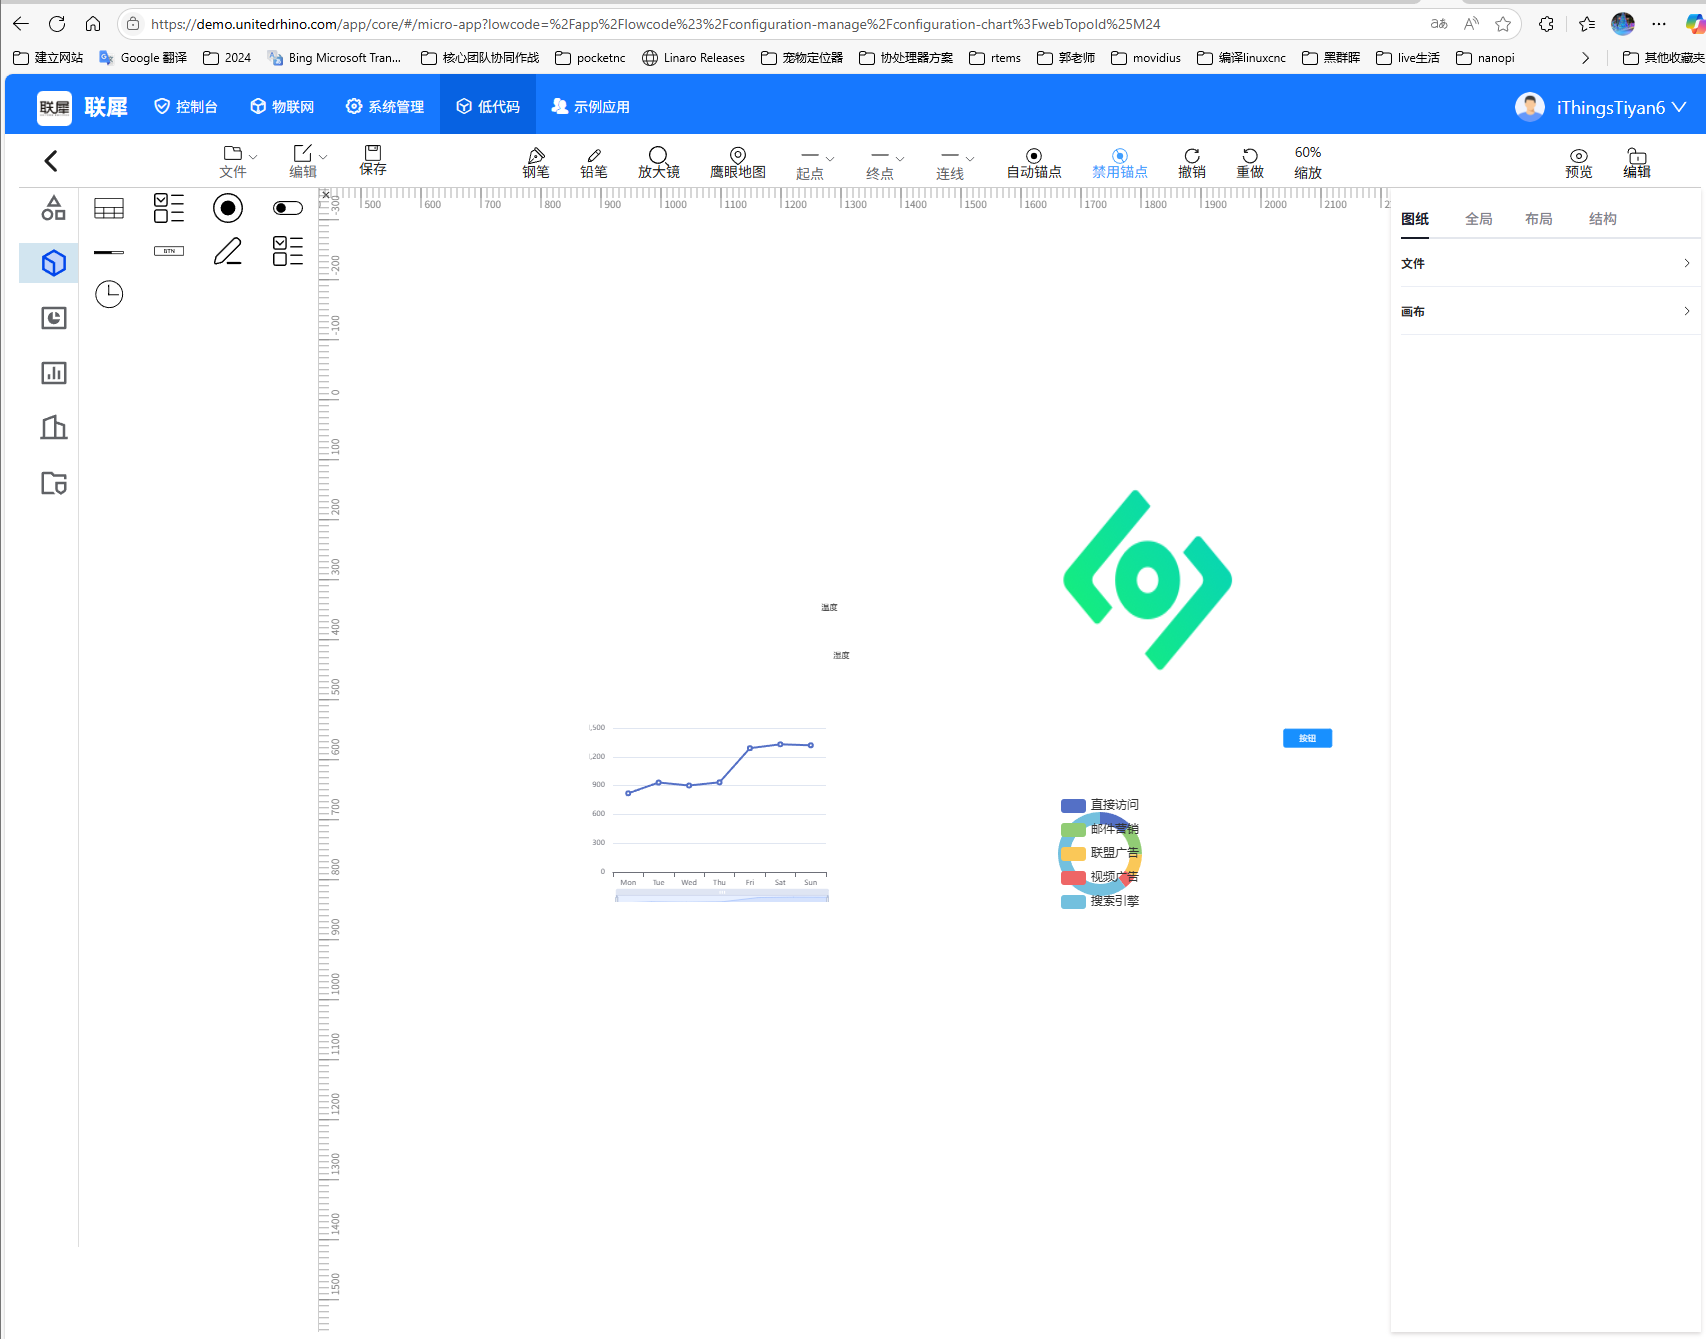Open 示例应用 in the top navigation
This screenshot has width=1706, height=1339.
click(x=591, y=106)
